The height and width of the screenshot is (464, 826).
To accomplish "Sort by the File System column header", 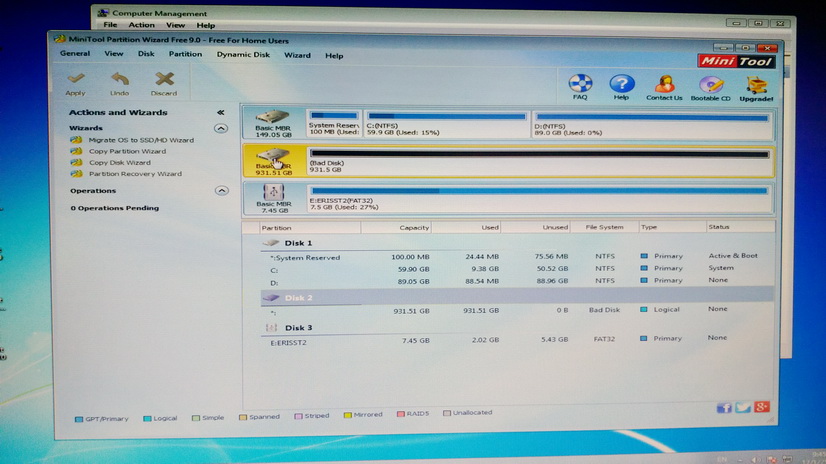I will (604, 227).
